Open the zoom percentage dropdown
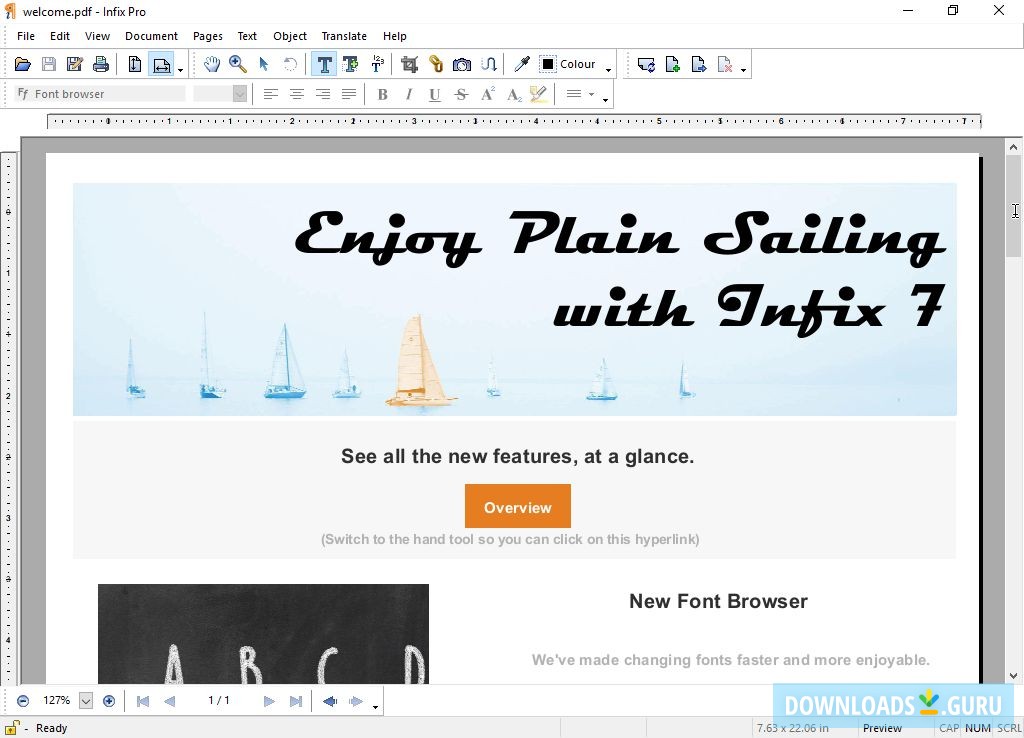The image size is (1024, 738). (86, 701)
